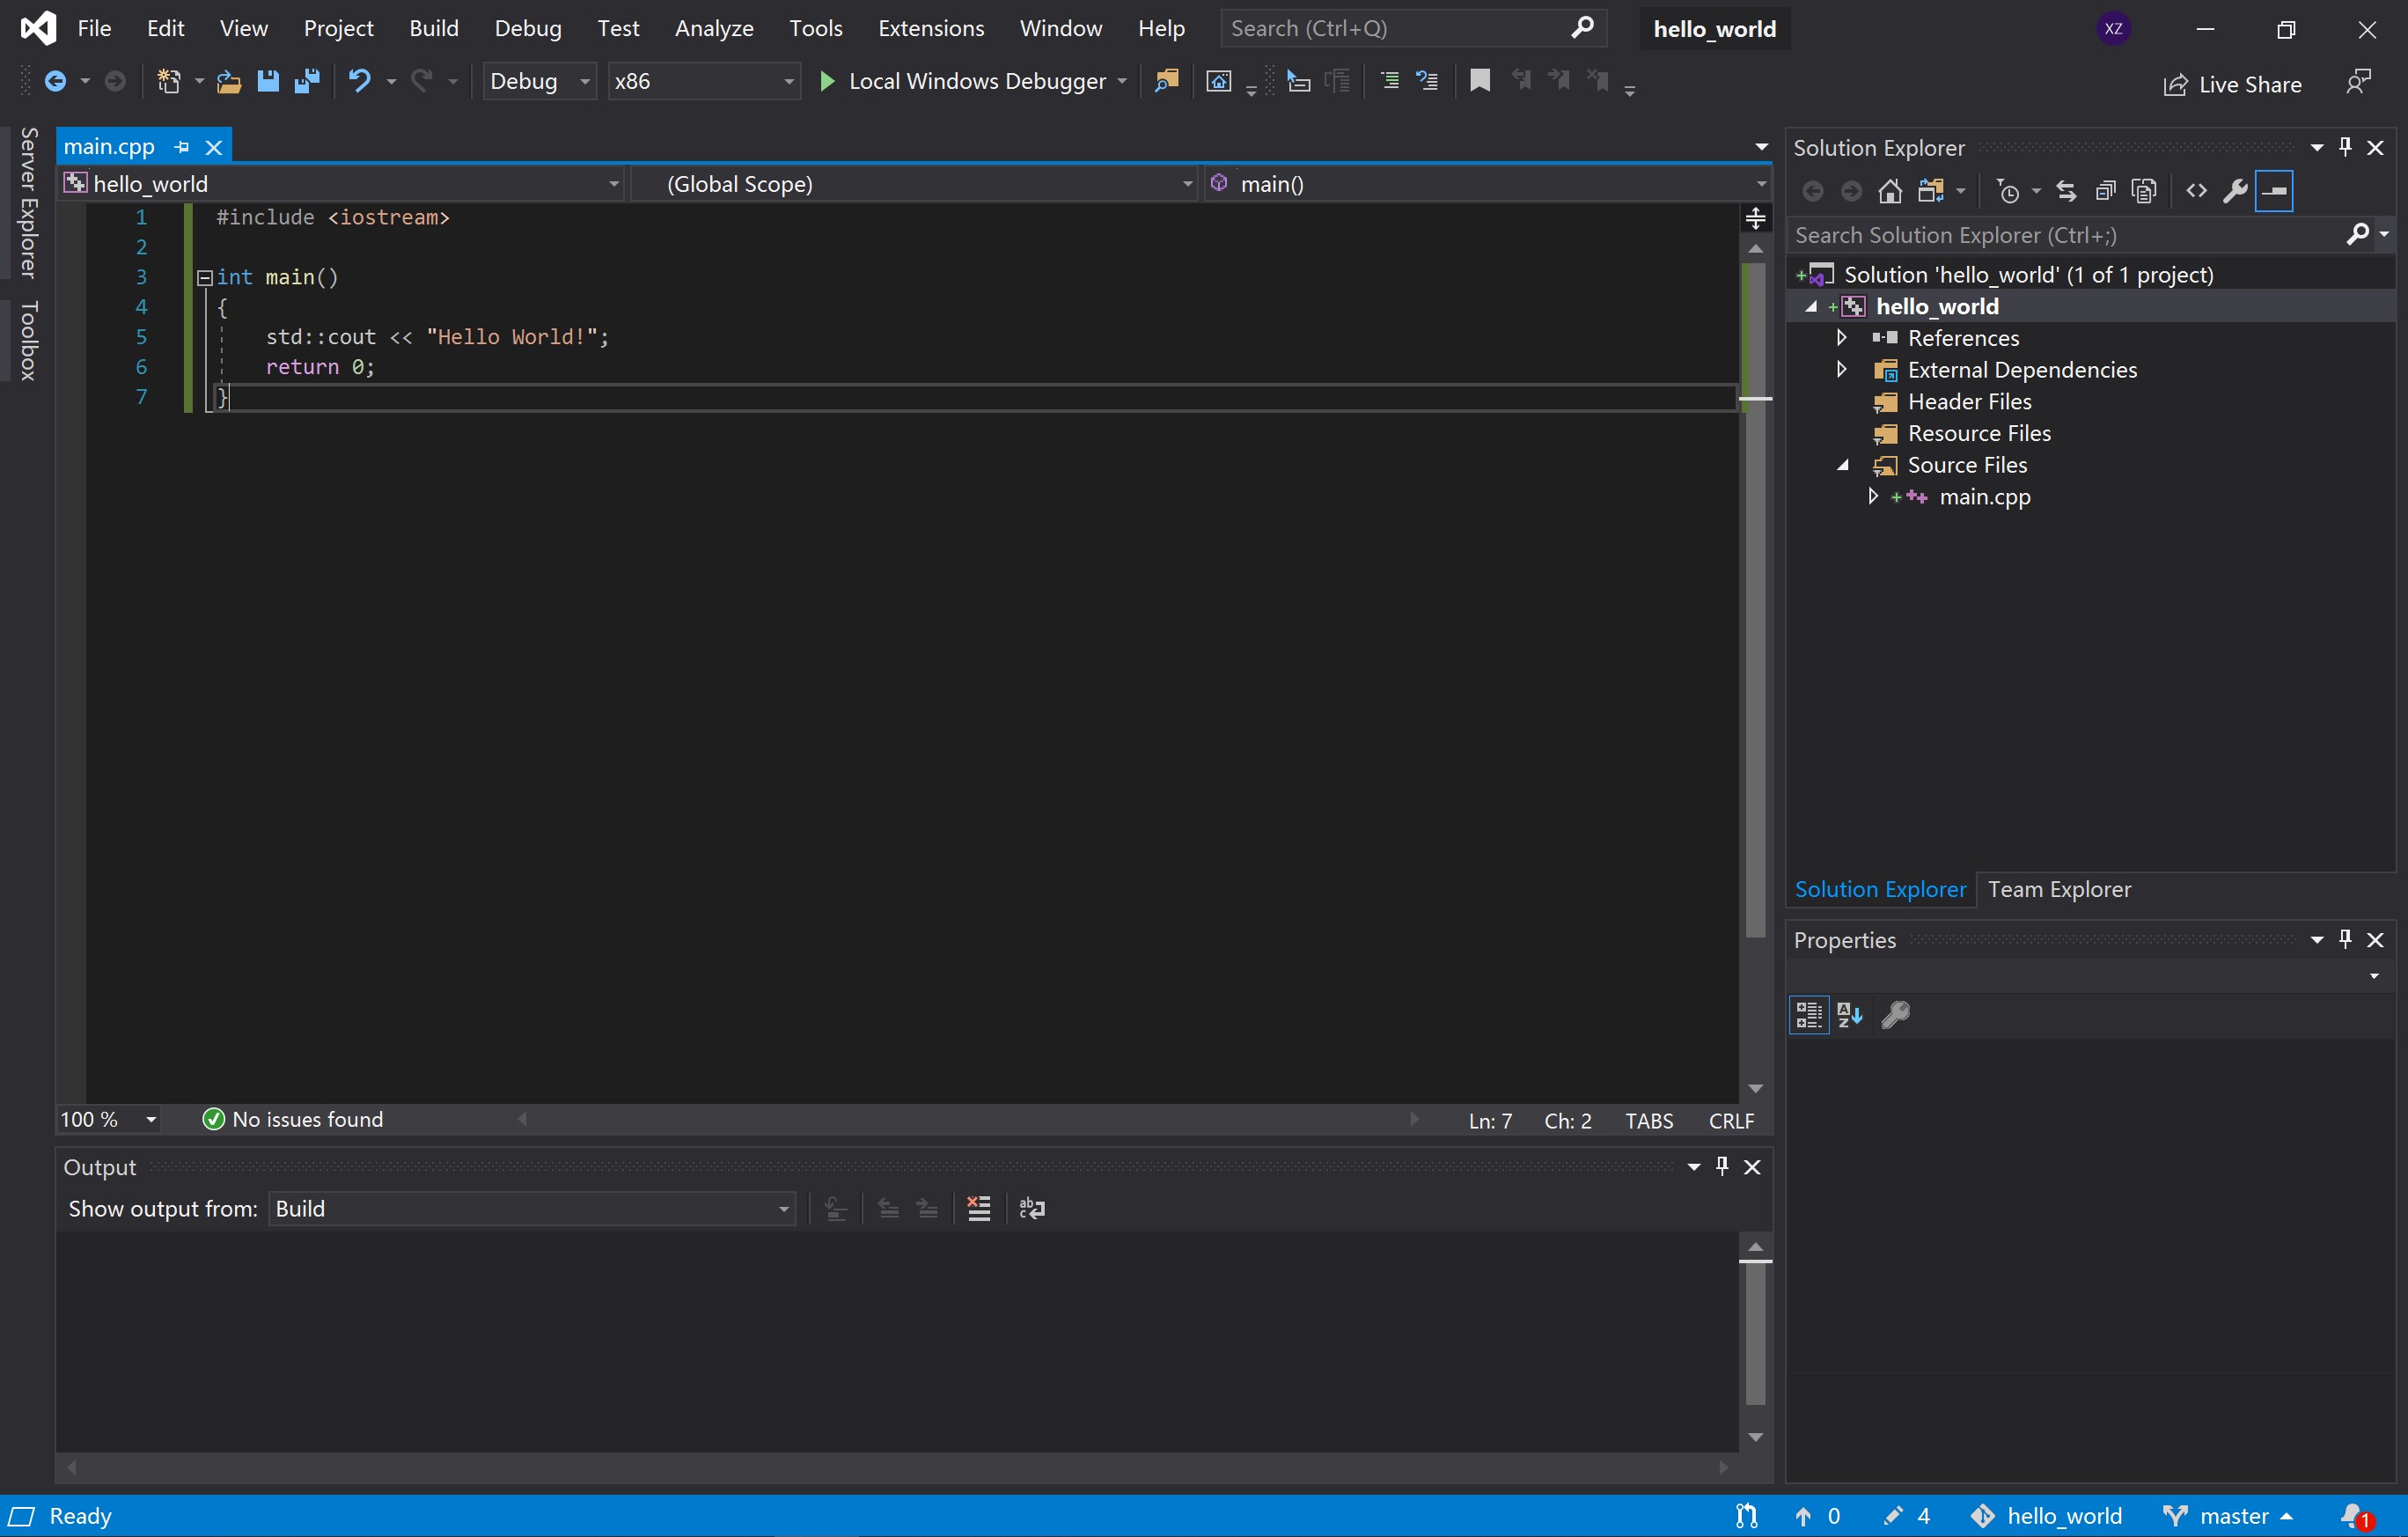This screenshot has height=1537, width=2408.
Task: Open the Extensions menu
Action: click(931, 28)
